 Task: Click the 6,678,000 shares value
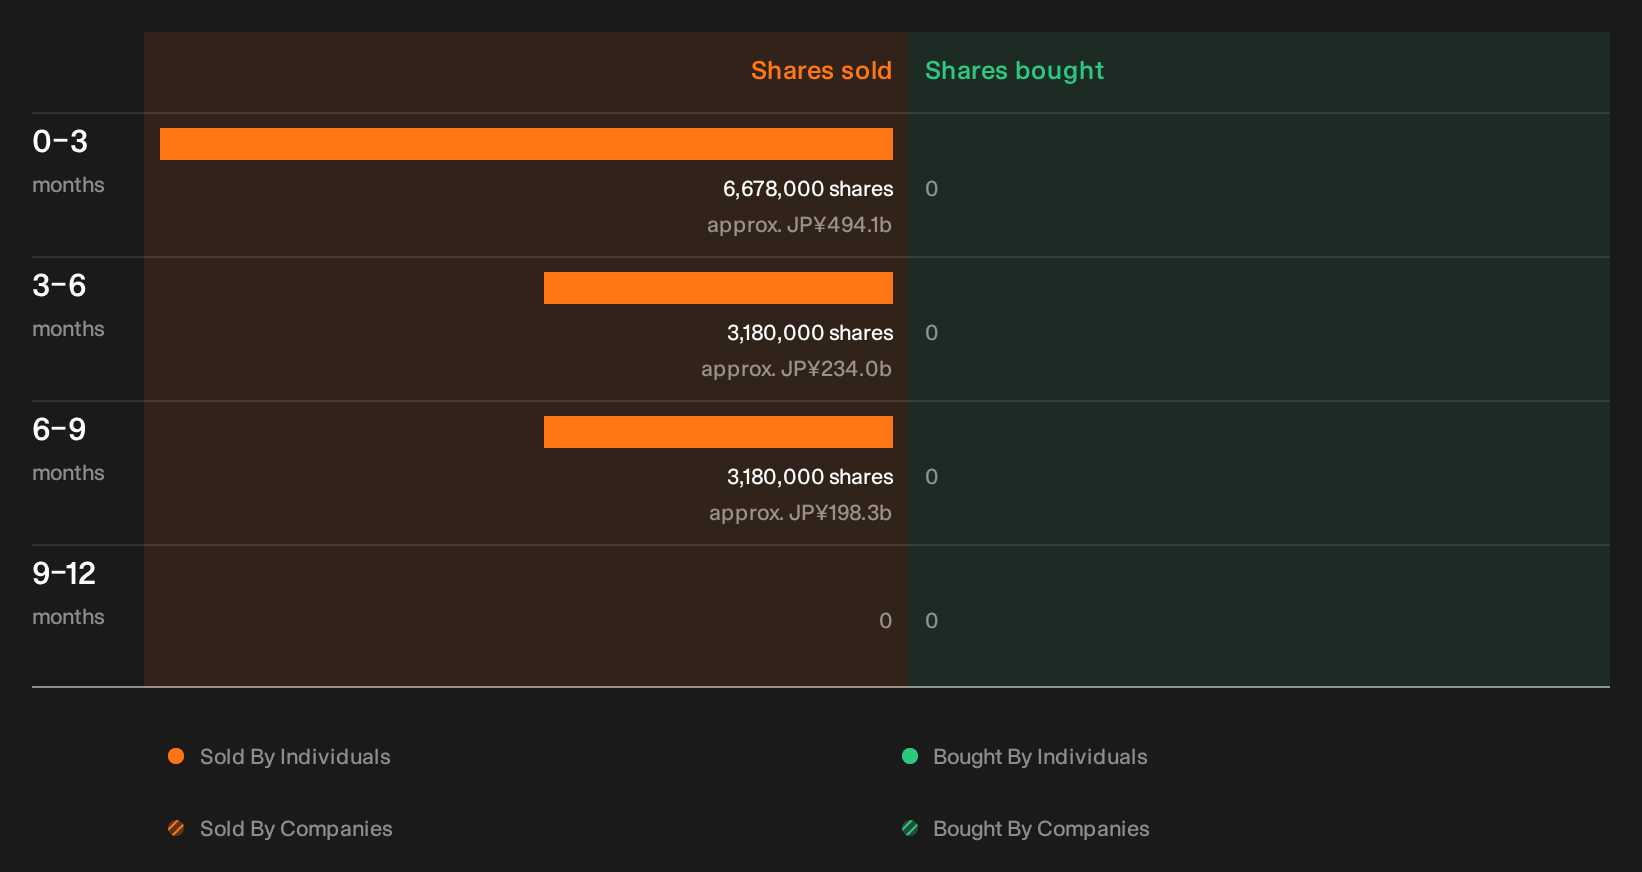tap(808, 189)
